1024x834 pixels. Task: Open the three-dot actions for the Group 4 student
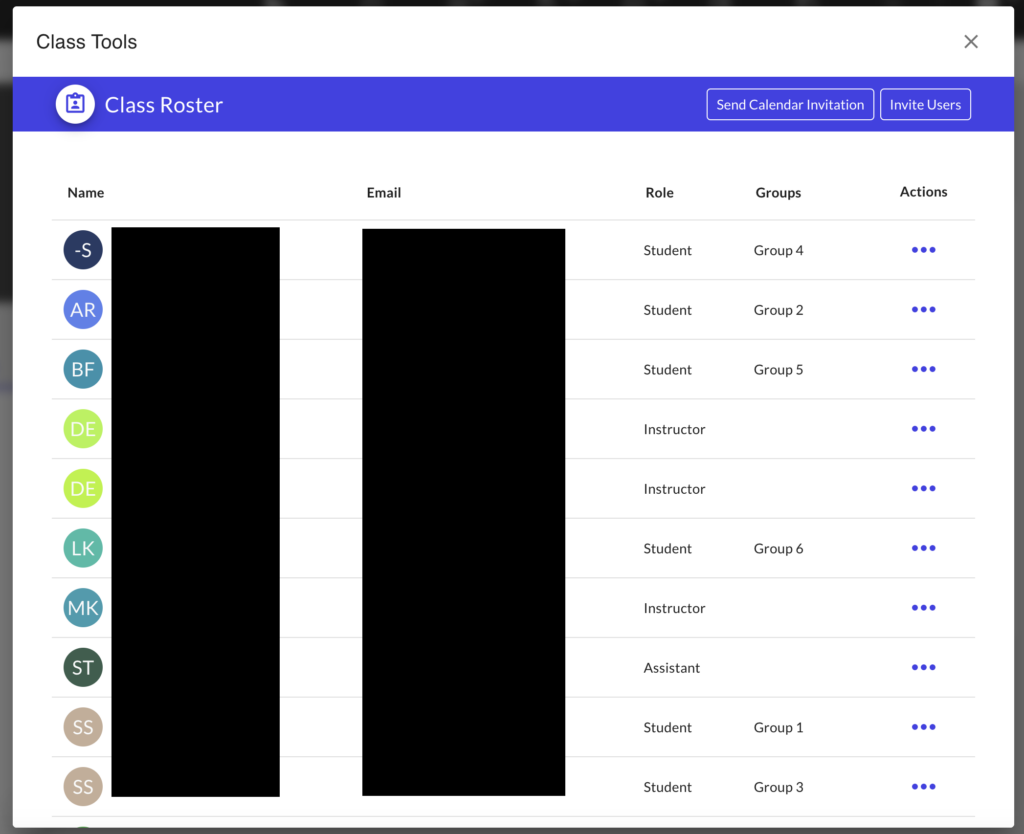[923, 250]
